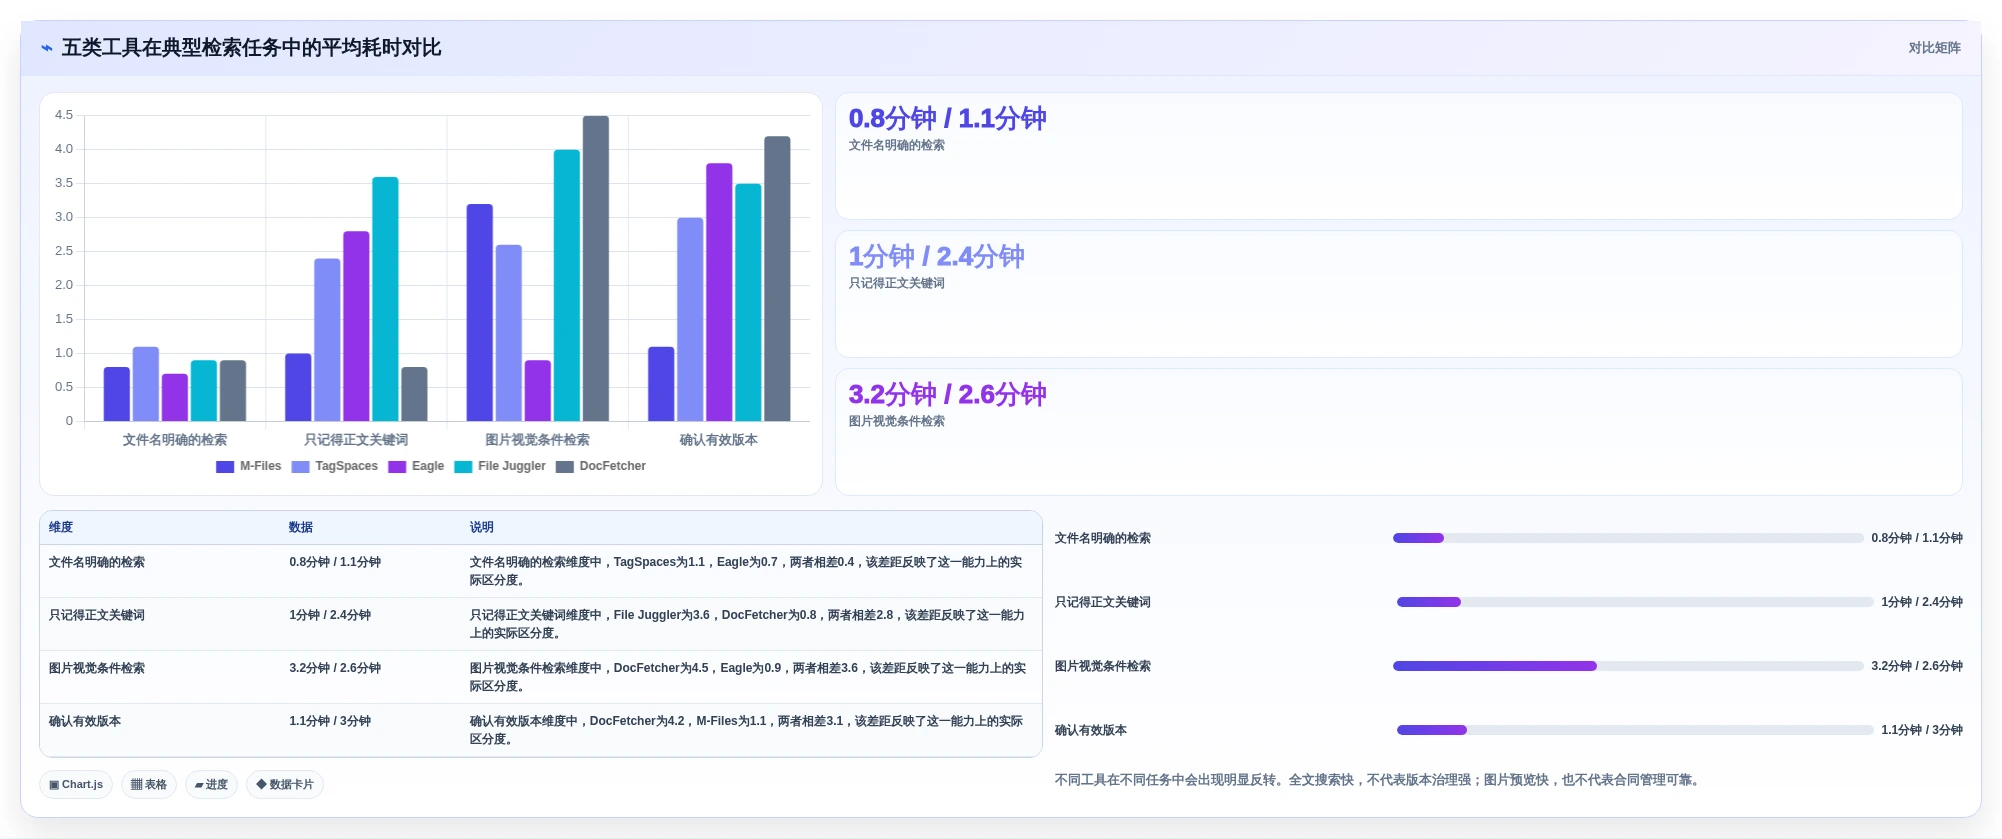Click the table cell 1分钟 / 2.4分钟

pos(330,615)
